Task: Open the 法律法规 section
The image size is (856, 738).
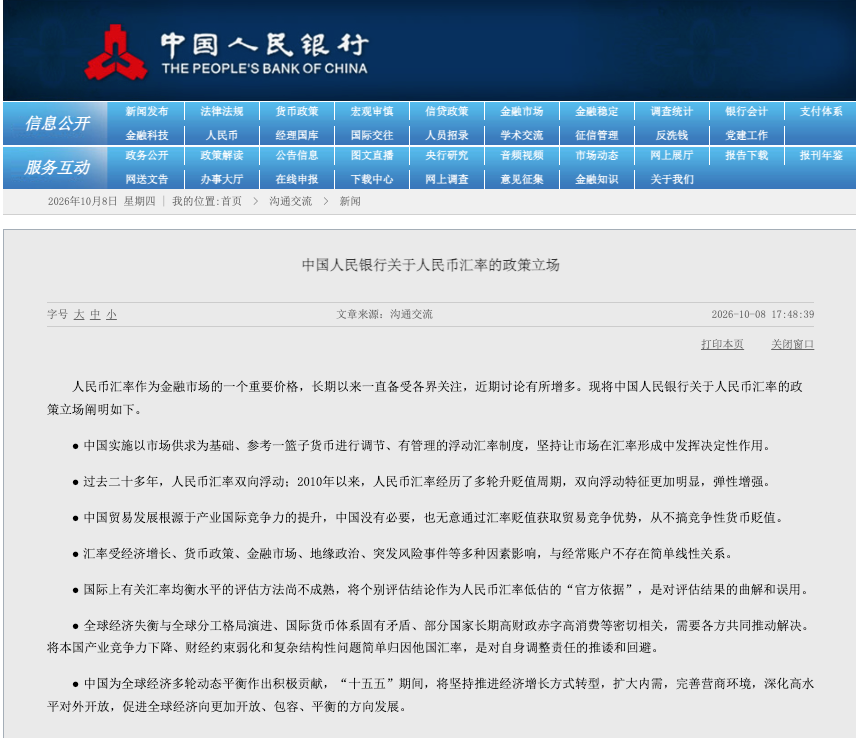Action: (x=222, y=112)
